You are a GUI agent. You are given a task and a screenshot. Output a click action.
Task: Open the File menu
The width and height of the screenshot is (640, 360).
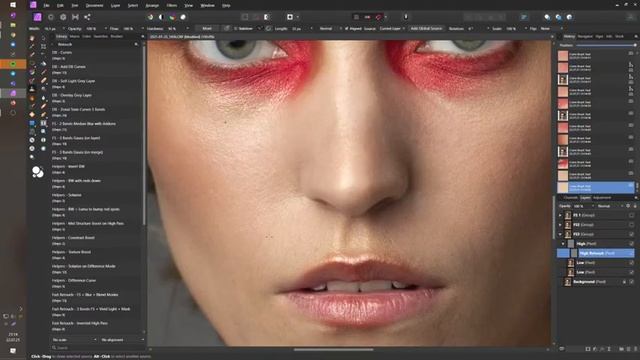click(47, 5)
